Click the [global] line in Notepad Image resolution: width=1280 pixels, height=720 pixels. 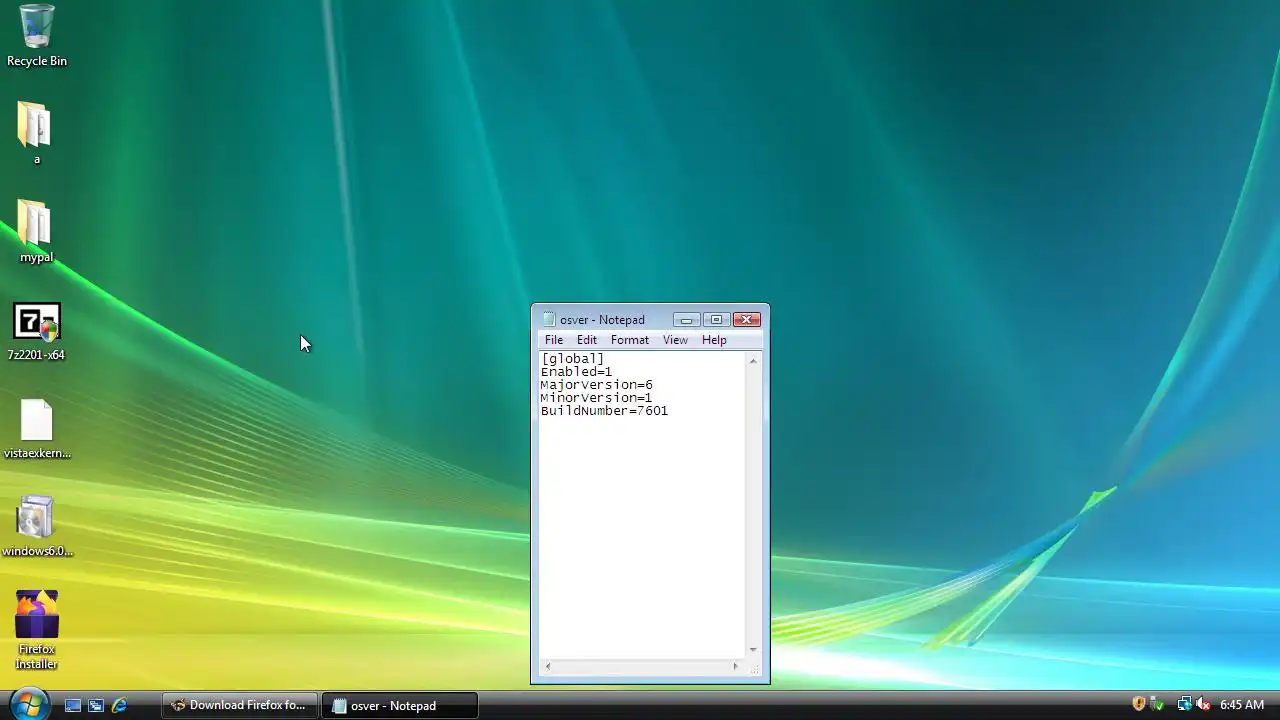pos(572,359)
